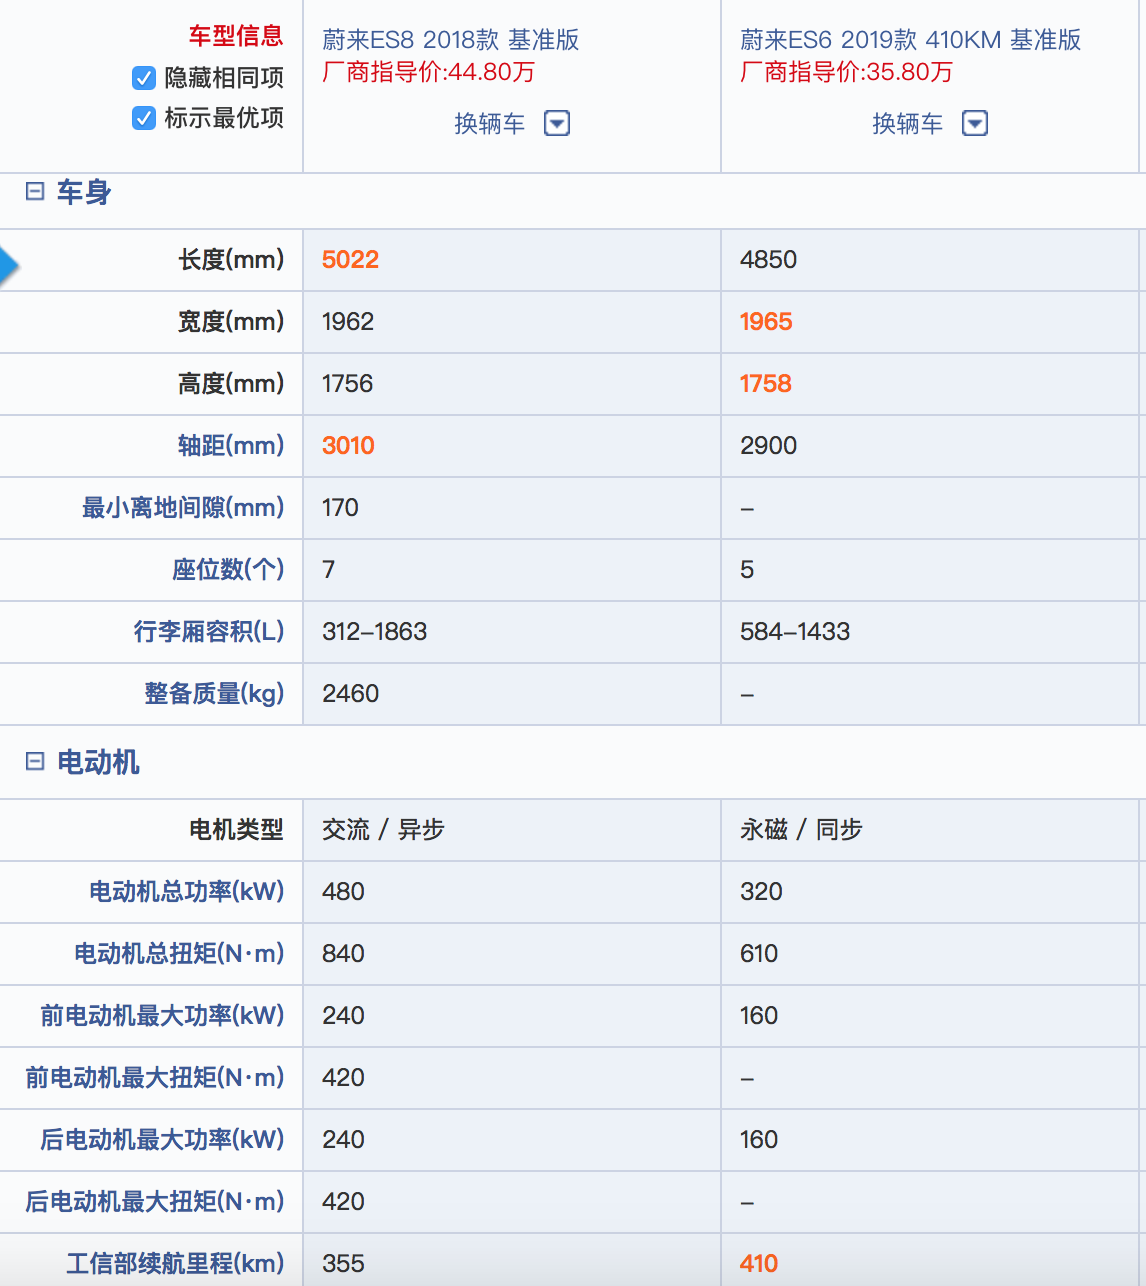Screen dimensions: 1146x1286
Task: Click the width value 1962
Action: coord(348,321)
